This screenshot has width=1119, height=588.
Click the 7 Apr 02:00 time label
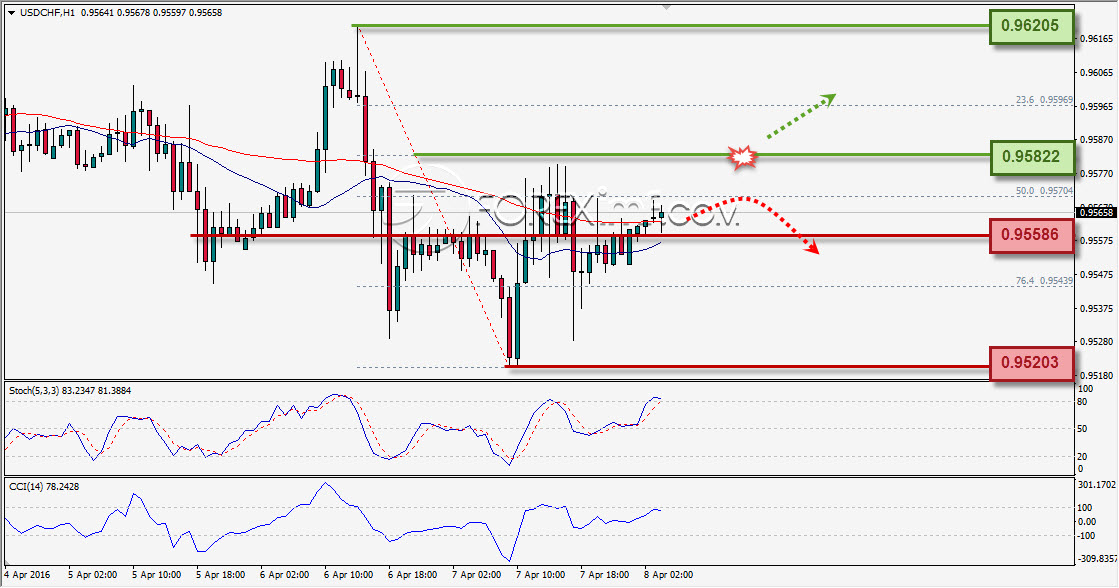coord(477,574)
